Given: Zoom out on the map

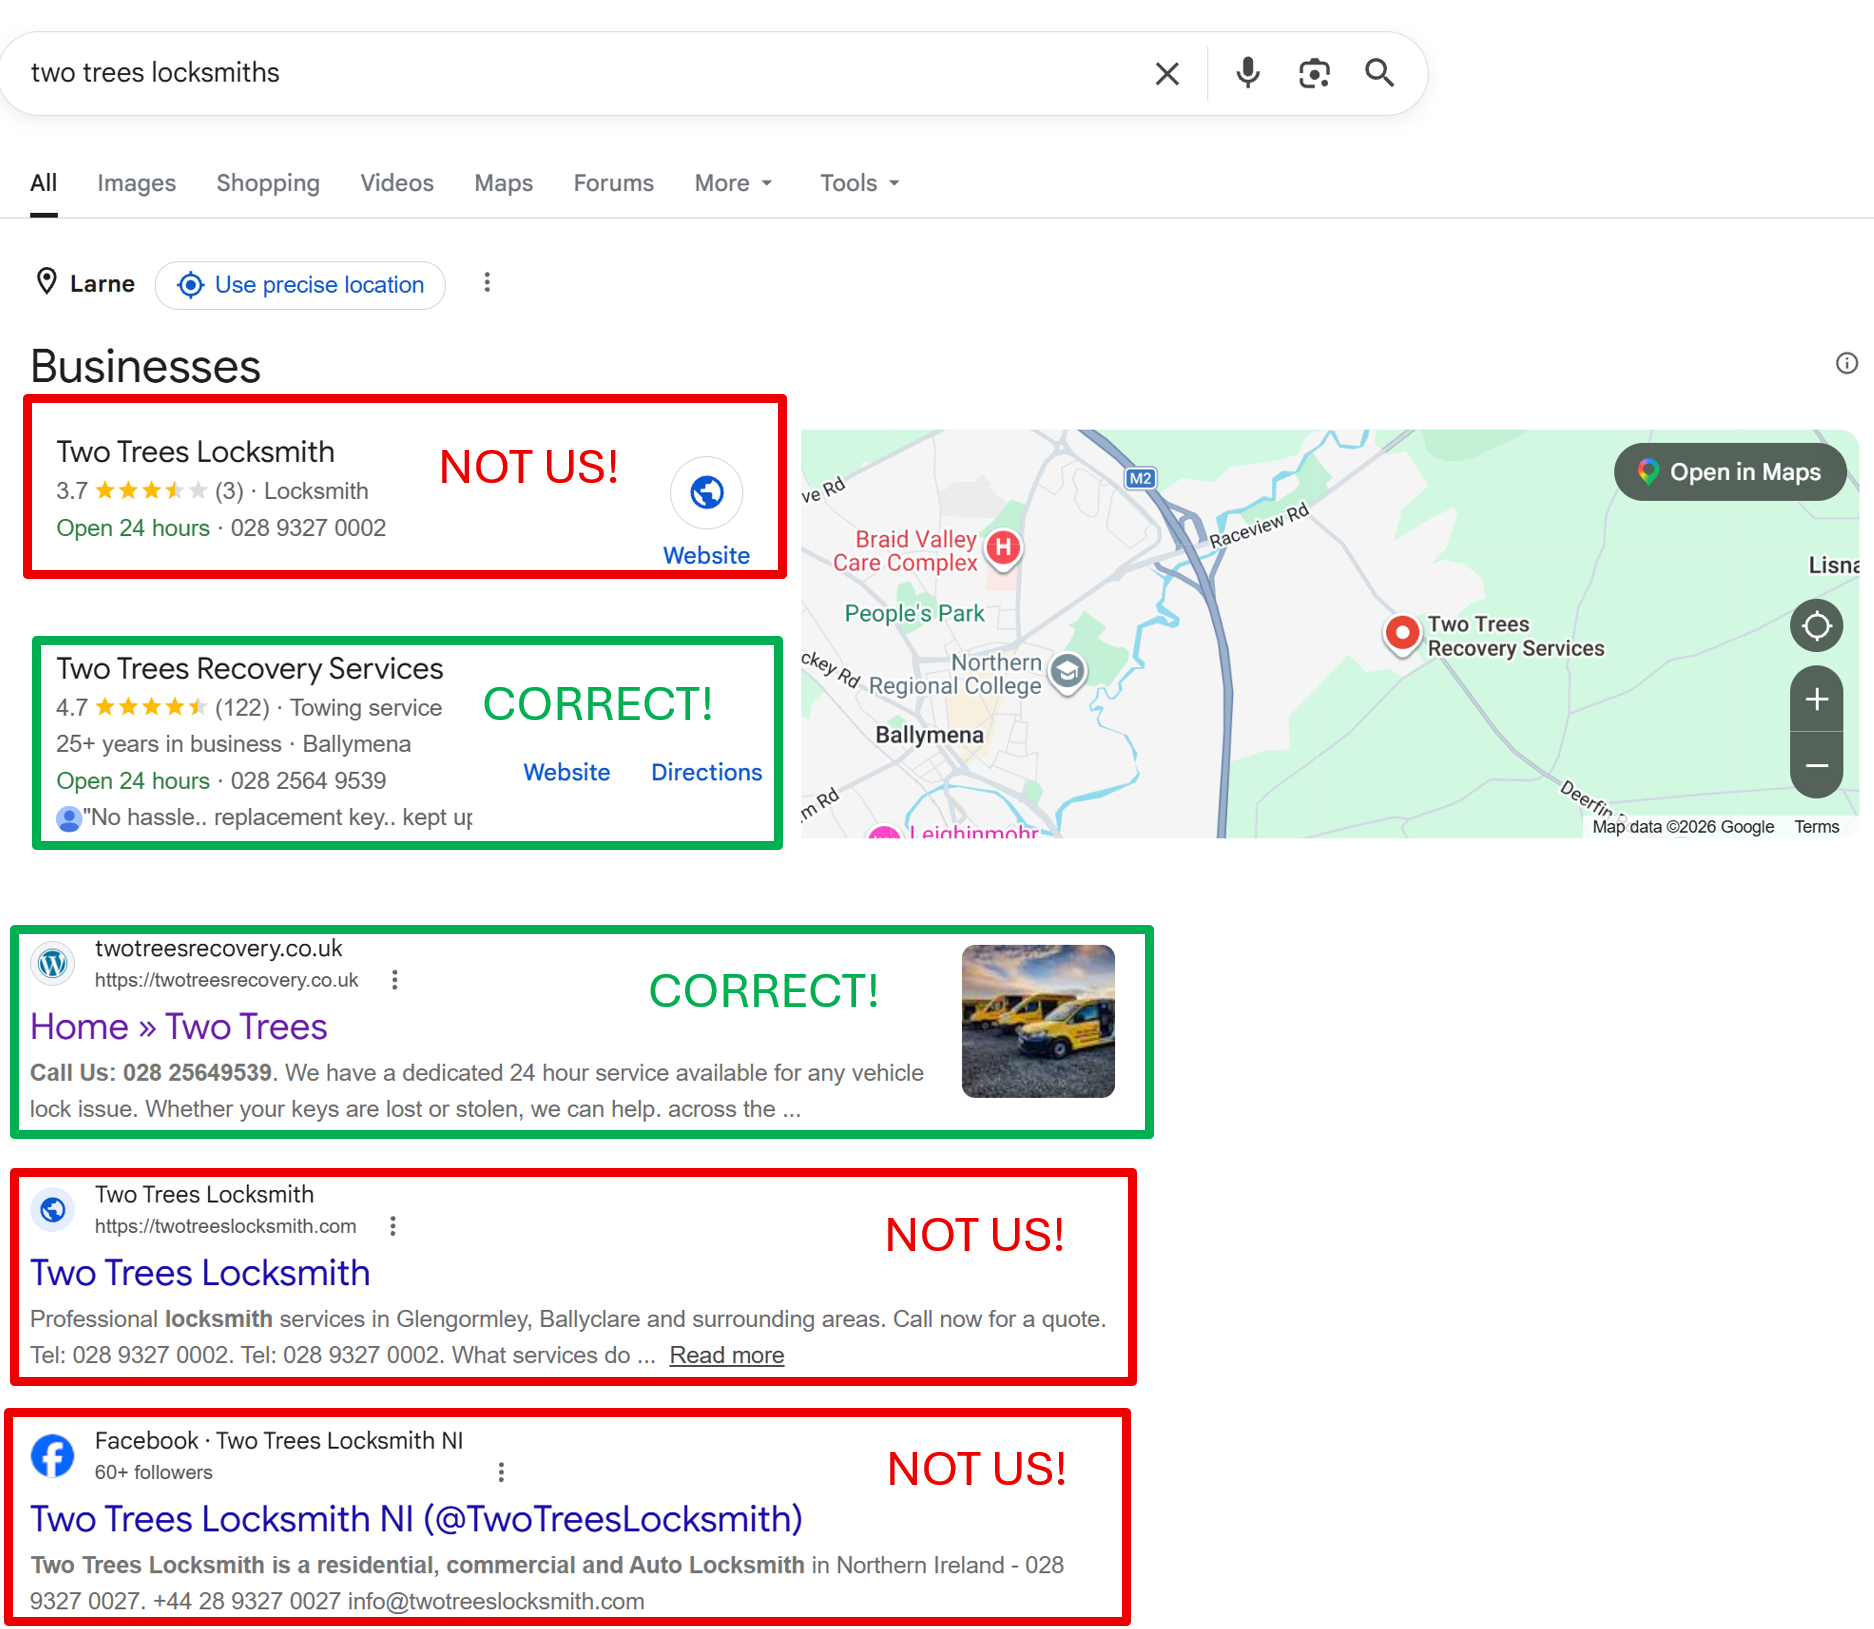Looking at the screenshot, I should (x=1816, y=765).
